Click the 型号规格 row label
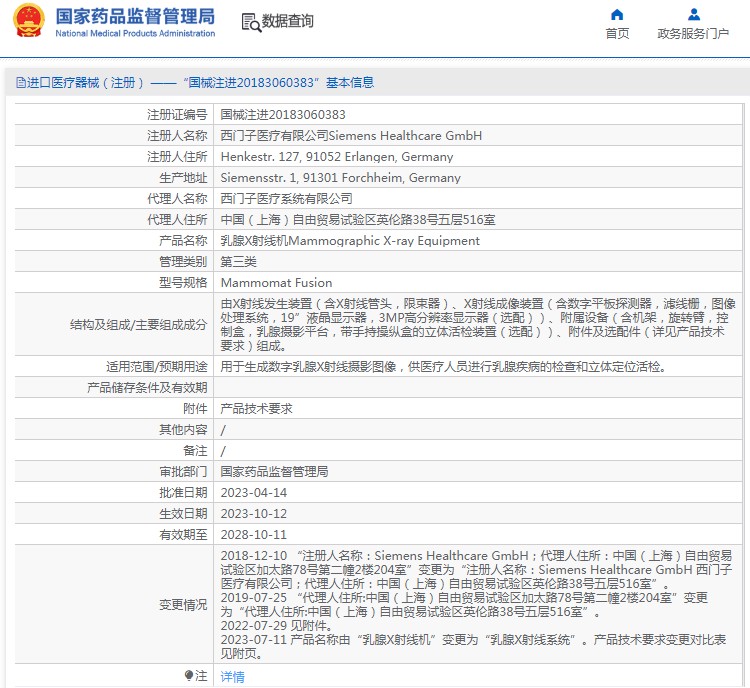 [183, 283]
